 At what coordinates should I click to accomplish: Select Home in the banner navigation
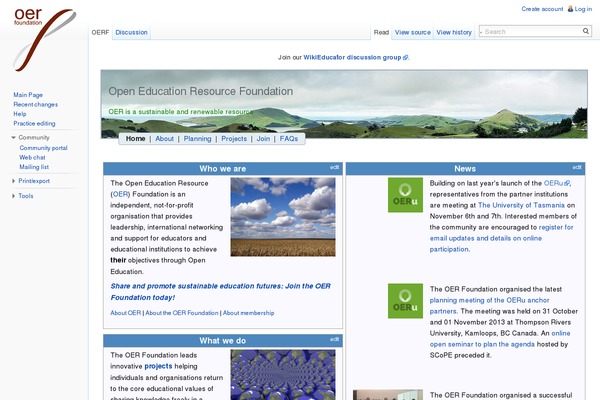pos(135,139)
